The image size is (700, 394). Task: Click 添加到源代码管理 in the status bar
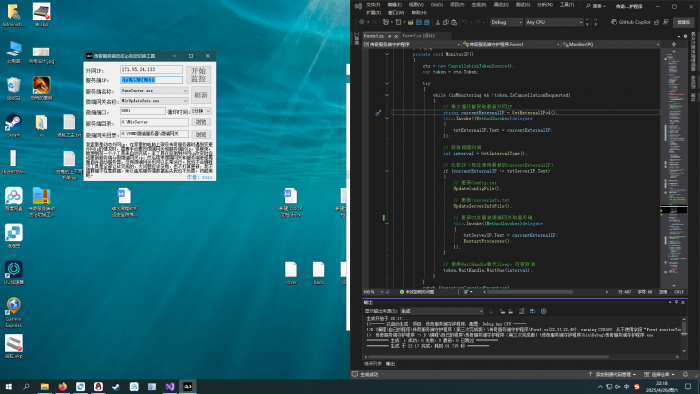[611, 374]
